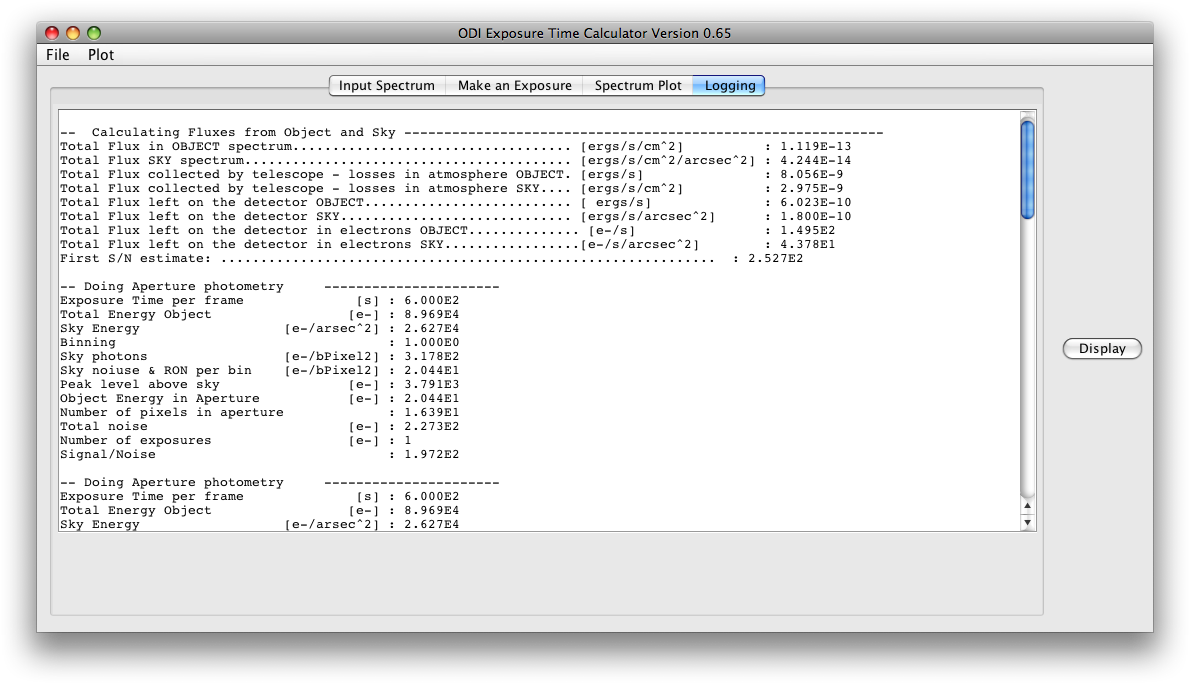
Task: Click the scroll down arrow in log
Action: [x=1028, y=522]
